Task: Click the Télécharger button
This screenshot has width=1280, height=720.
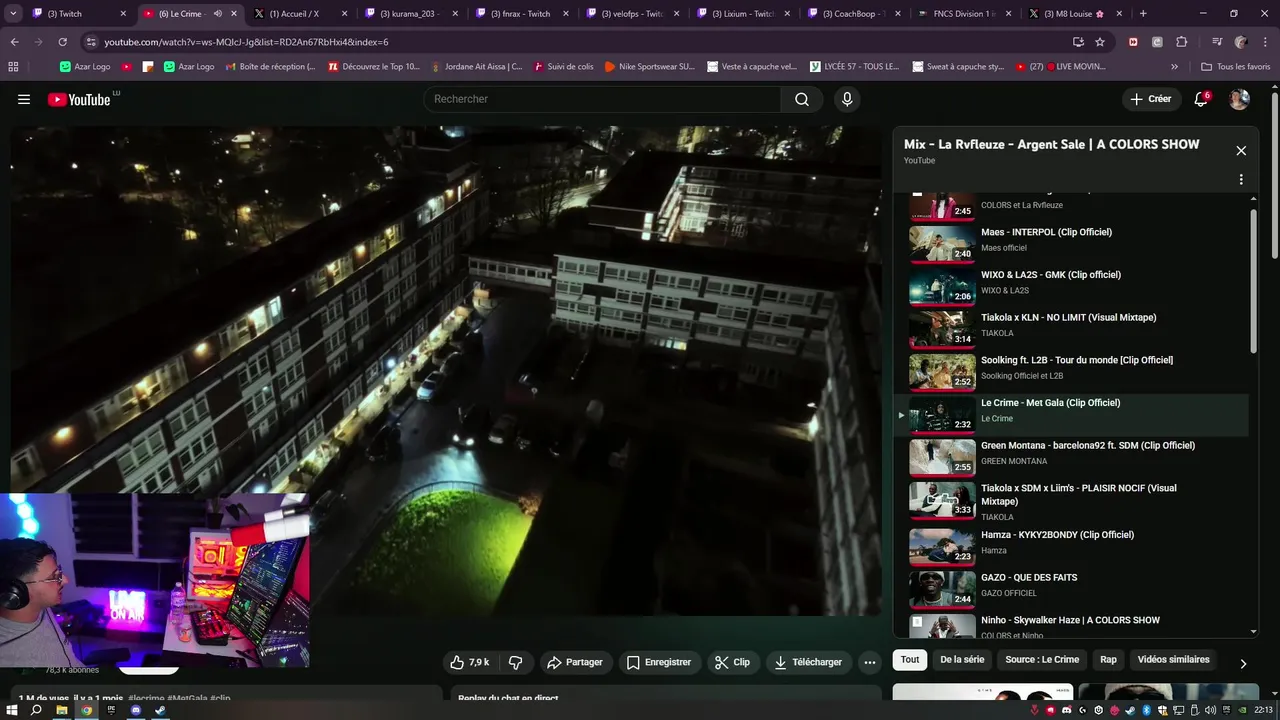Action: click(x=808, y=662)
